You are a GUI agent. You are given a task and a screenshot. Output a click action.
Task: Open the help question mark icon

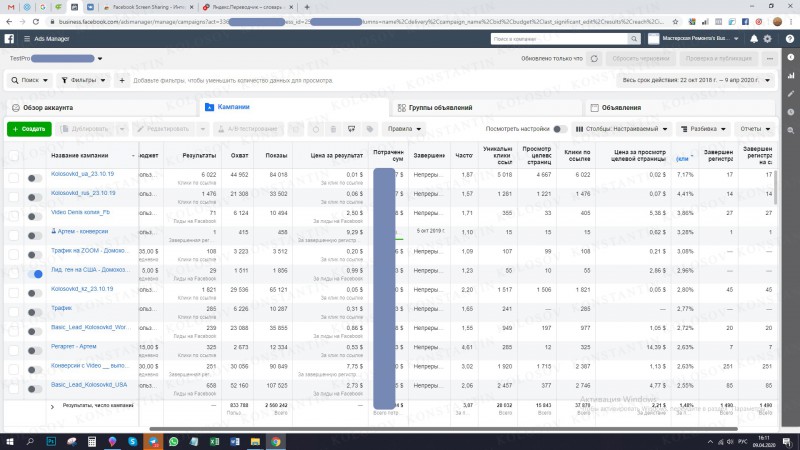click(x=790, y=39)
